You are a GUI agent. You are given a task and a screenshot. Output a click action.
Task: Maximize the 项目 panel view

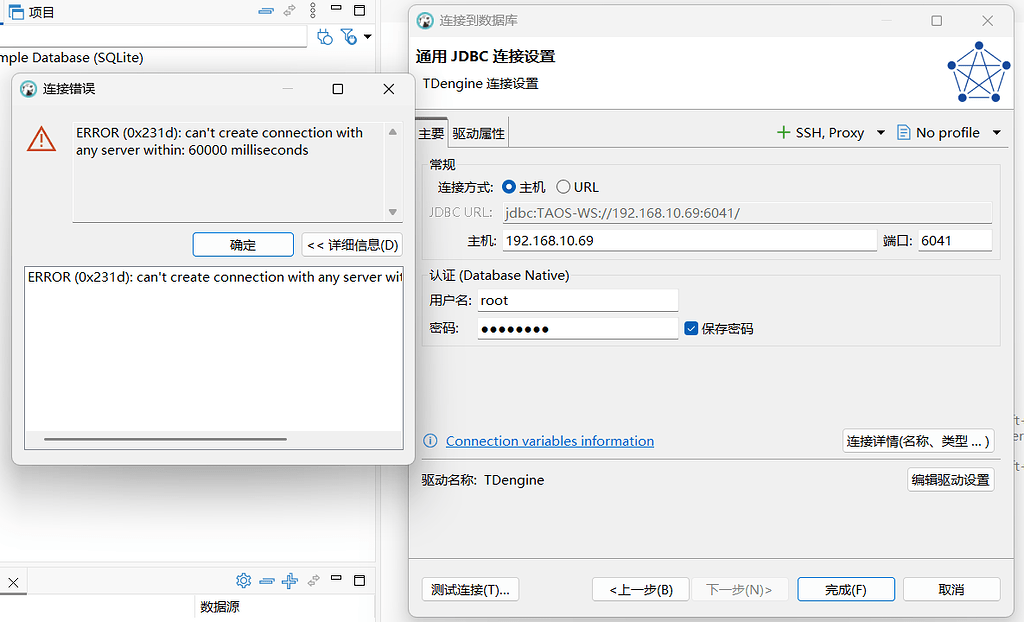coord(359,10)
